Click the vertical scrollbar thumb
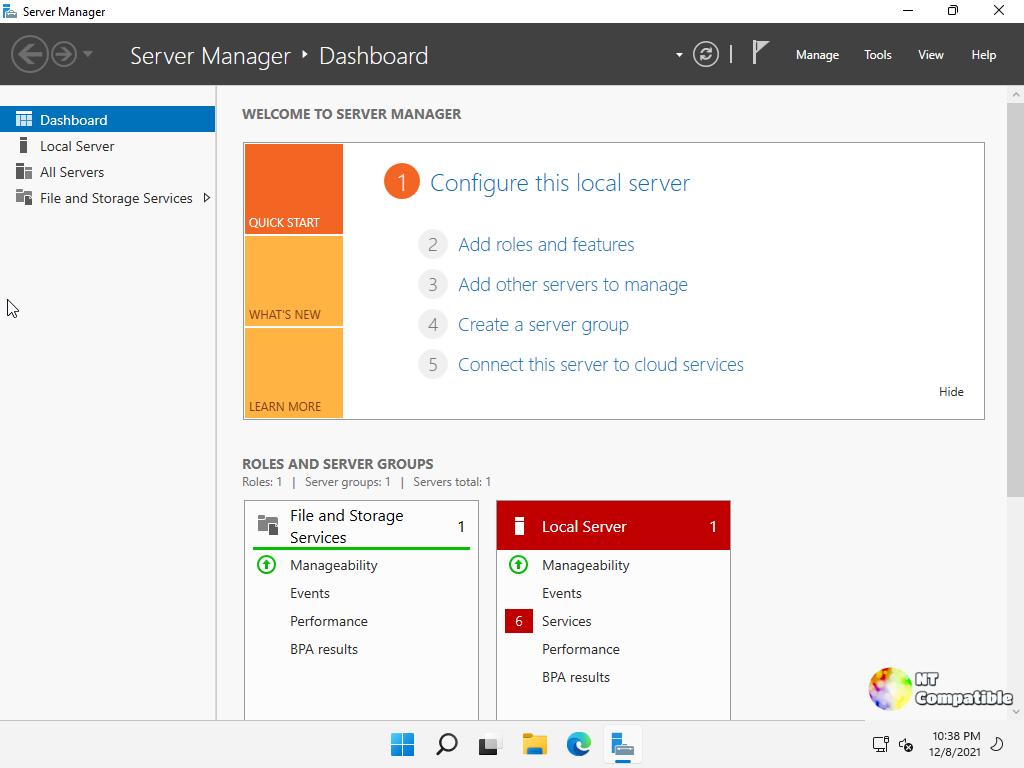Image resolution: width=1024 pixels, height=768 pixels. click(1015, 299)
